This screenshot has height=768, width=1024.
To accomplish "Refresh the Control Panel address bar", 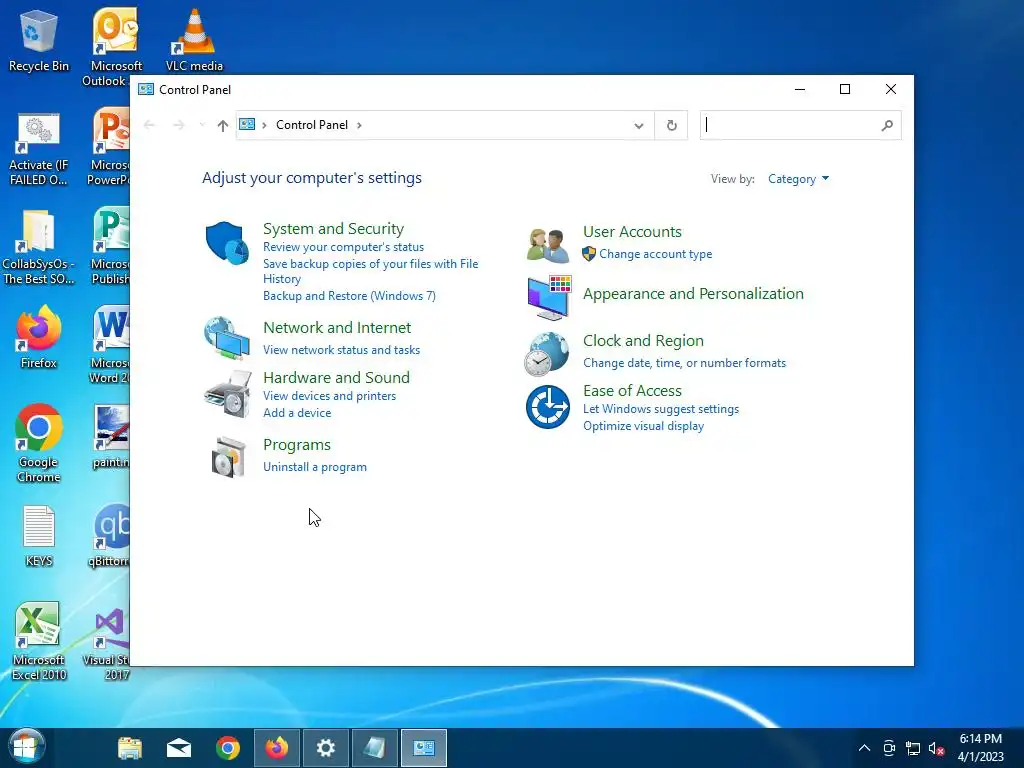I will (671, 125).
